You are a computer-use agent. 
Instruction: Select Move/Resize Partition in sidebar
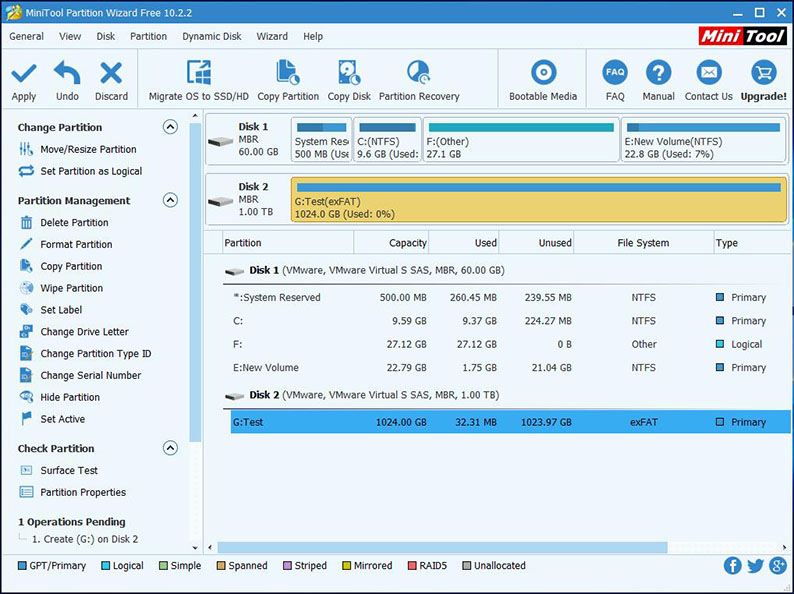pyautogui.click(x=77, y=149)
